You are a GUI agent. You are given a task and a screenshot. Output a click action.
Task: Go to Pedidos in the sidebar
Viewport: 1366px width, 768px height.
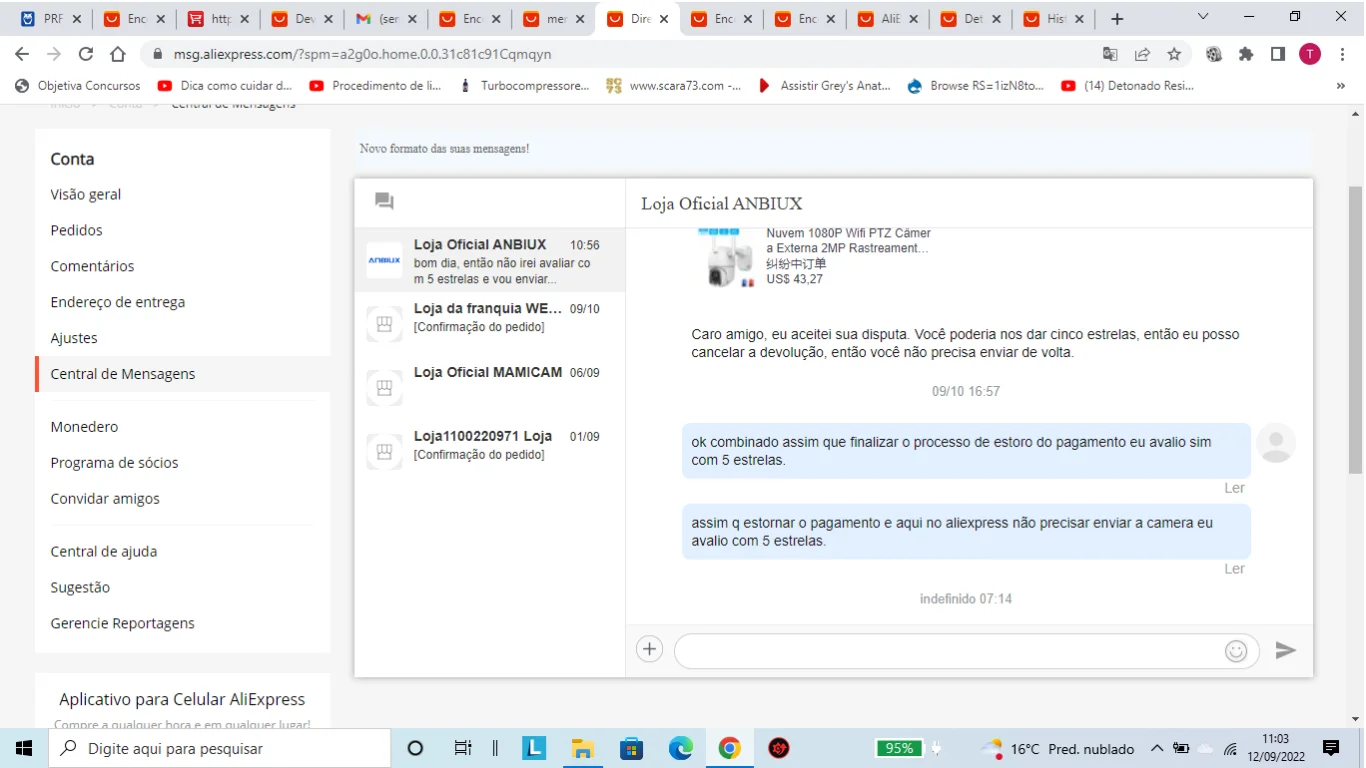(77, 231)
